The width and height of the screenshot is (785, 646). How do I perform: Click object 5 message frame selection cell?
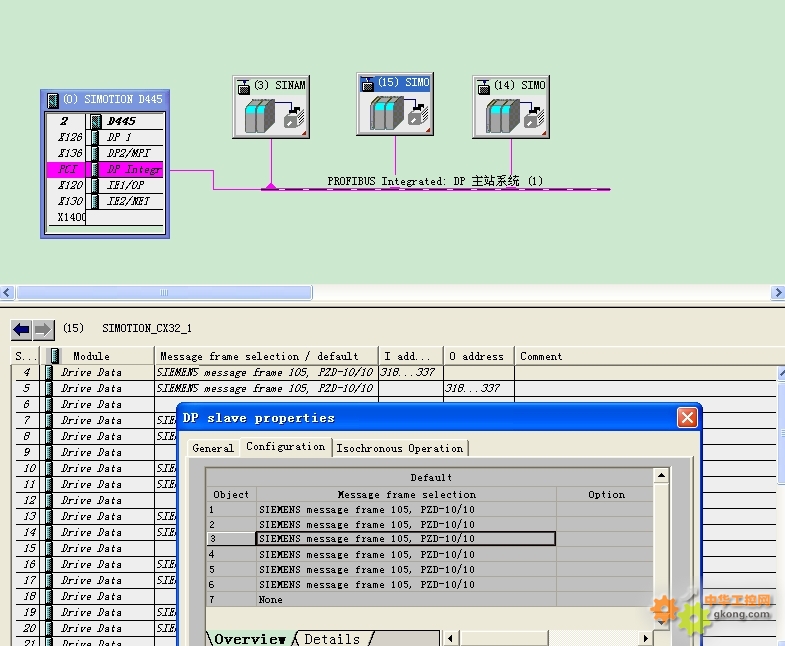click(x=406, y=569)
